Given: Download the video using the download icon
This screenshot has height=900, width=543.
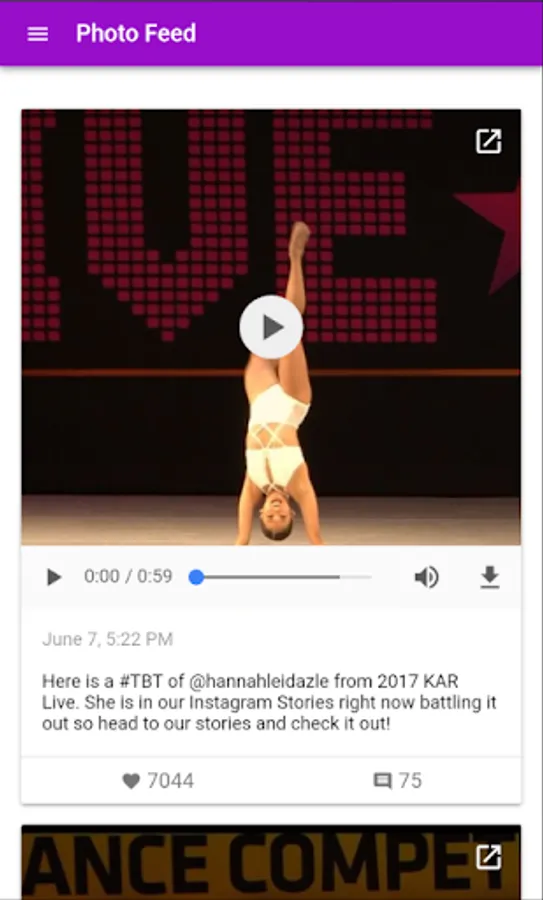Looking at the screenshot, I should coord(490,577).
